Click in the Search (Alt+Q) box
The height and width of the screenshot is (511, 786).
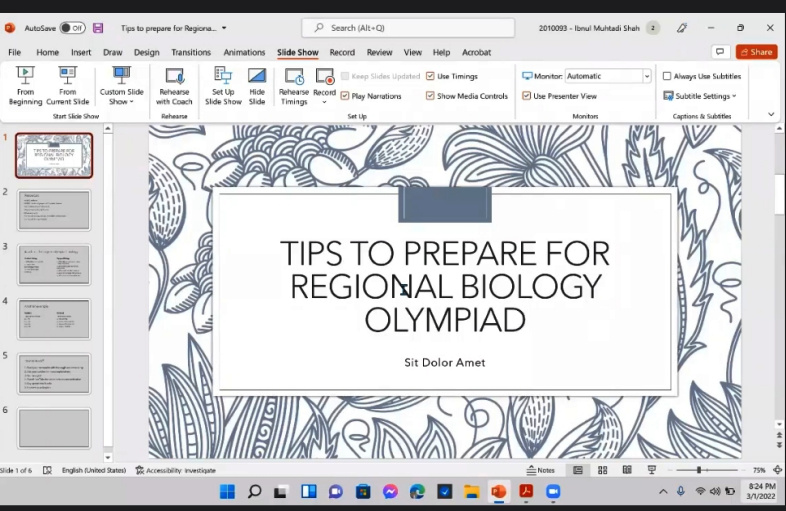pyautogui.click(x=408, y=28)
